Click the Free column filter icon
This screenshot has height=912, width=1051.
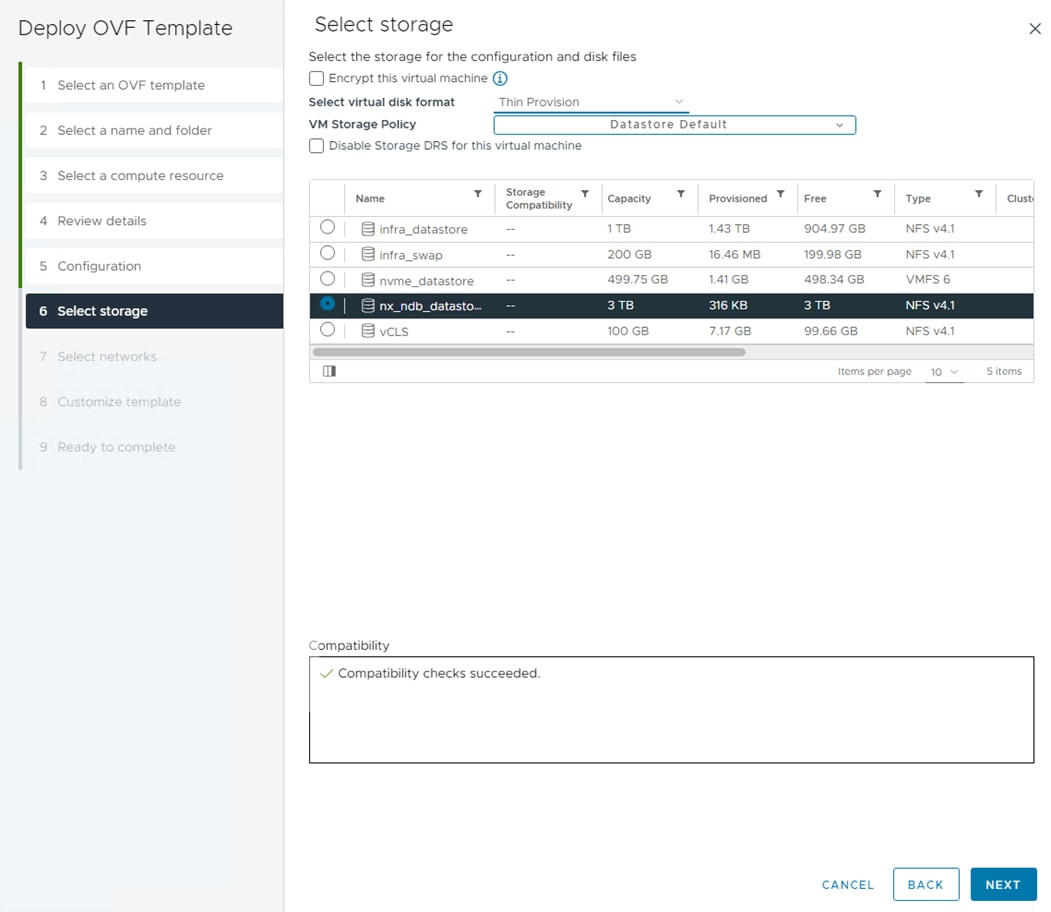877,194
